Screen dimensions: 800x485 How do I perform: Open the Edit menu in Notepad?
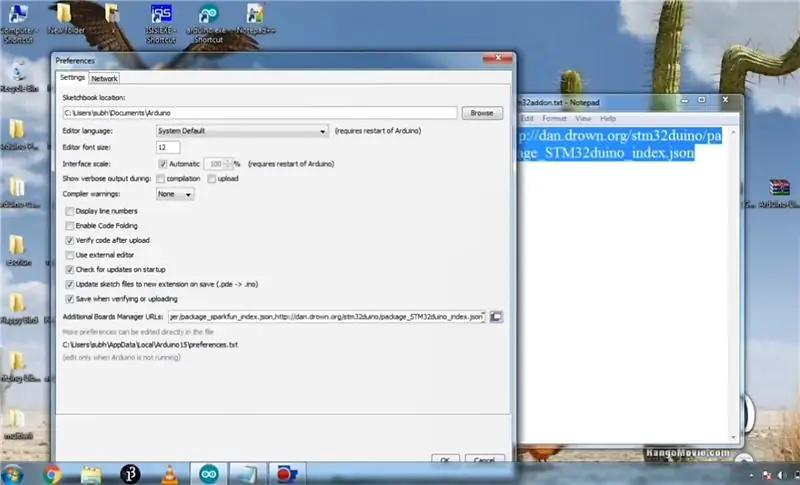pyautogui.click(x=527, y=118)
